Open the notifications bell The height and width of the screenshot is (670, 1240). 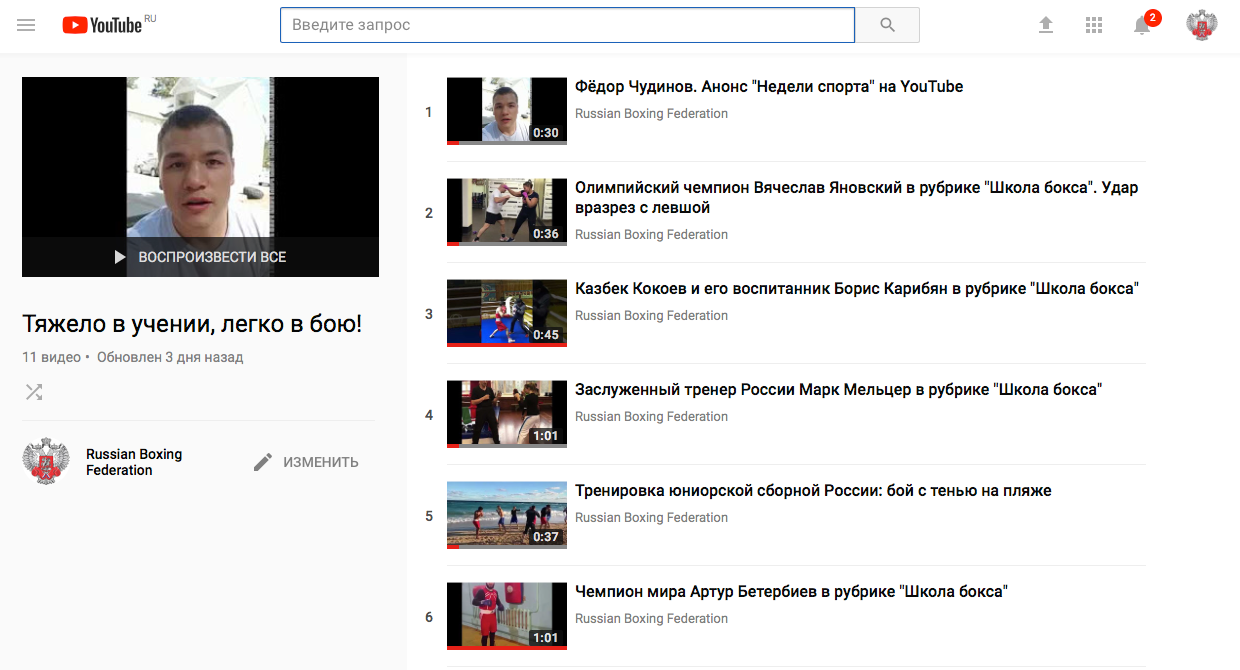(1142, 26)
